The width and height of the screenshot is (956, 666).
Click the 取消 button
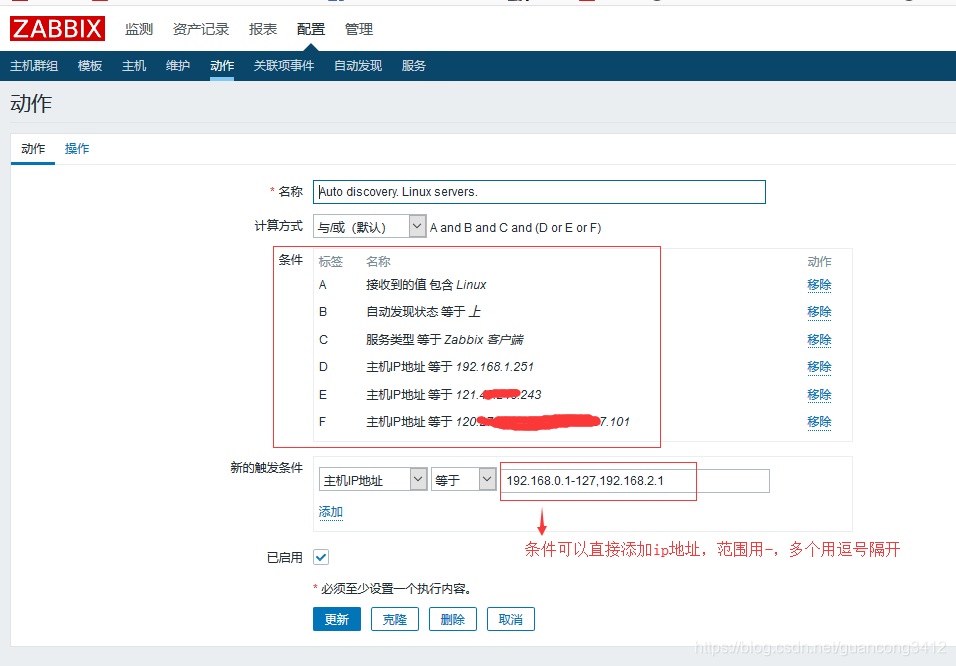tap(510, 619)
